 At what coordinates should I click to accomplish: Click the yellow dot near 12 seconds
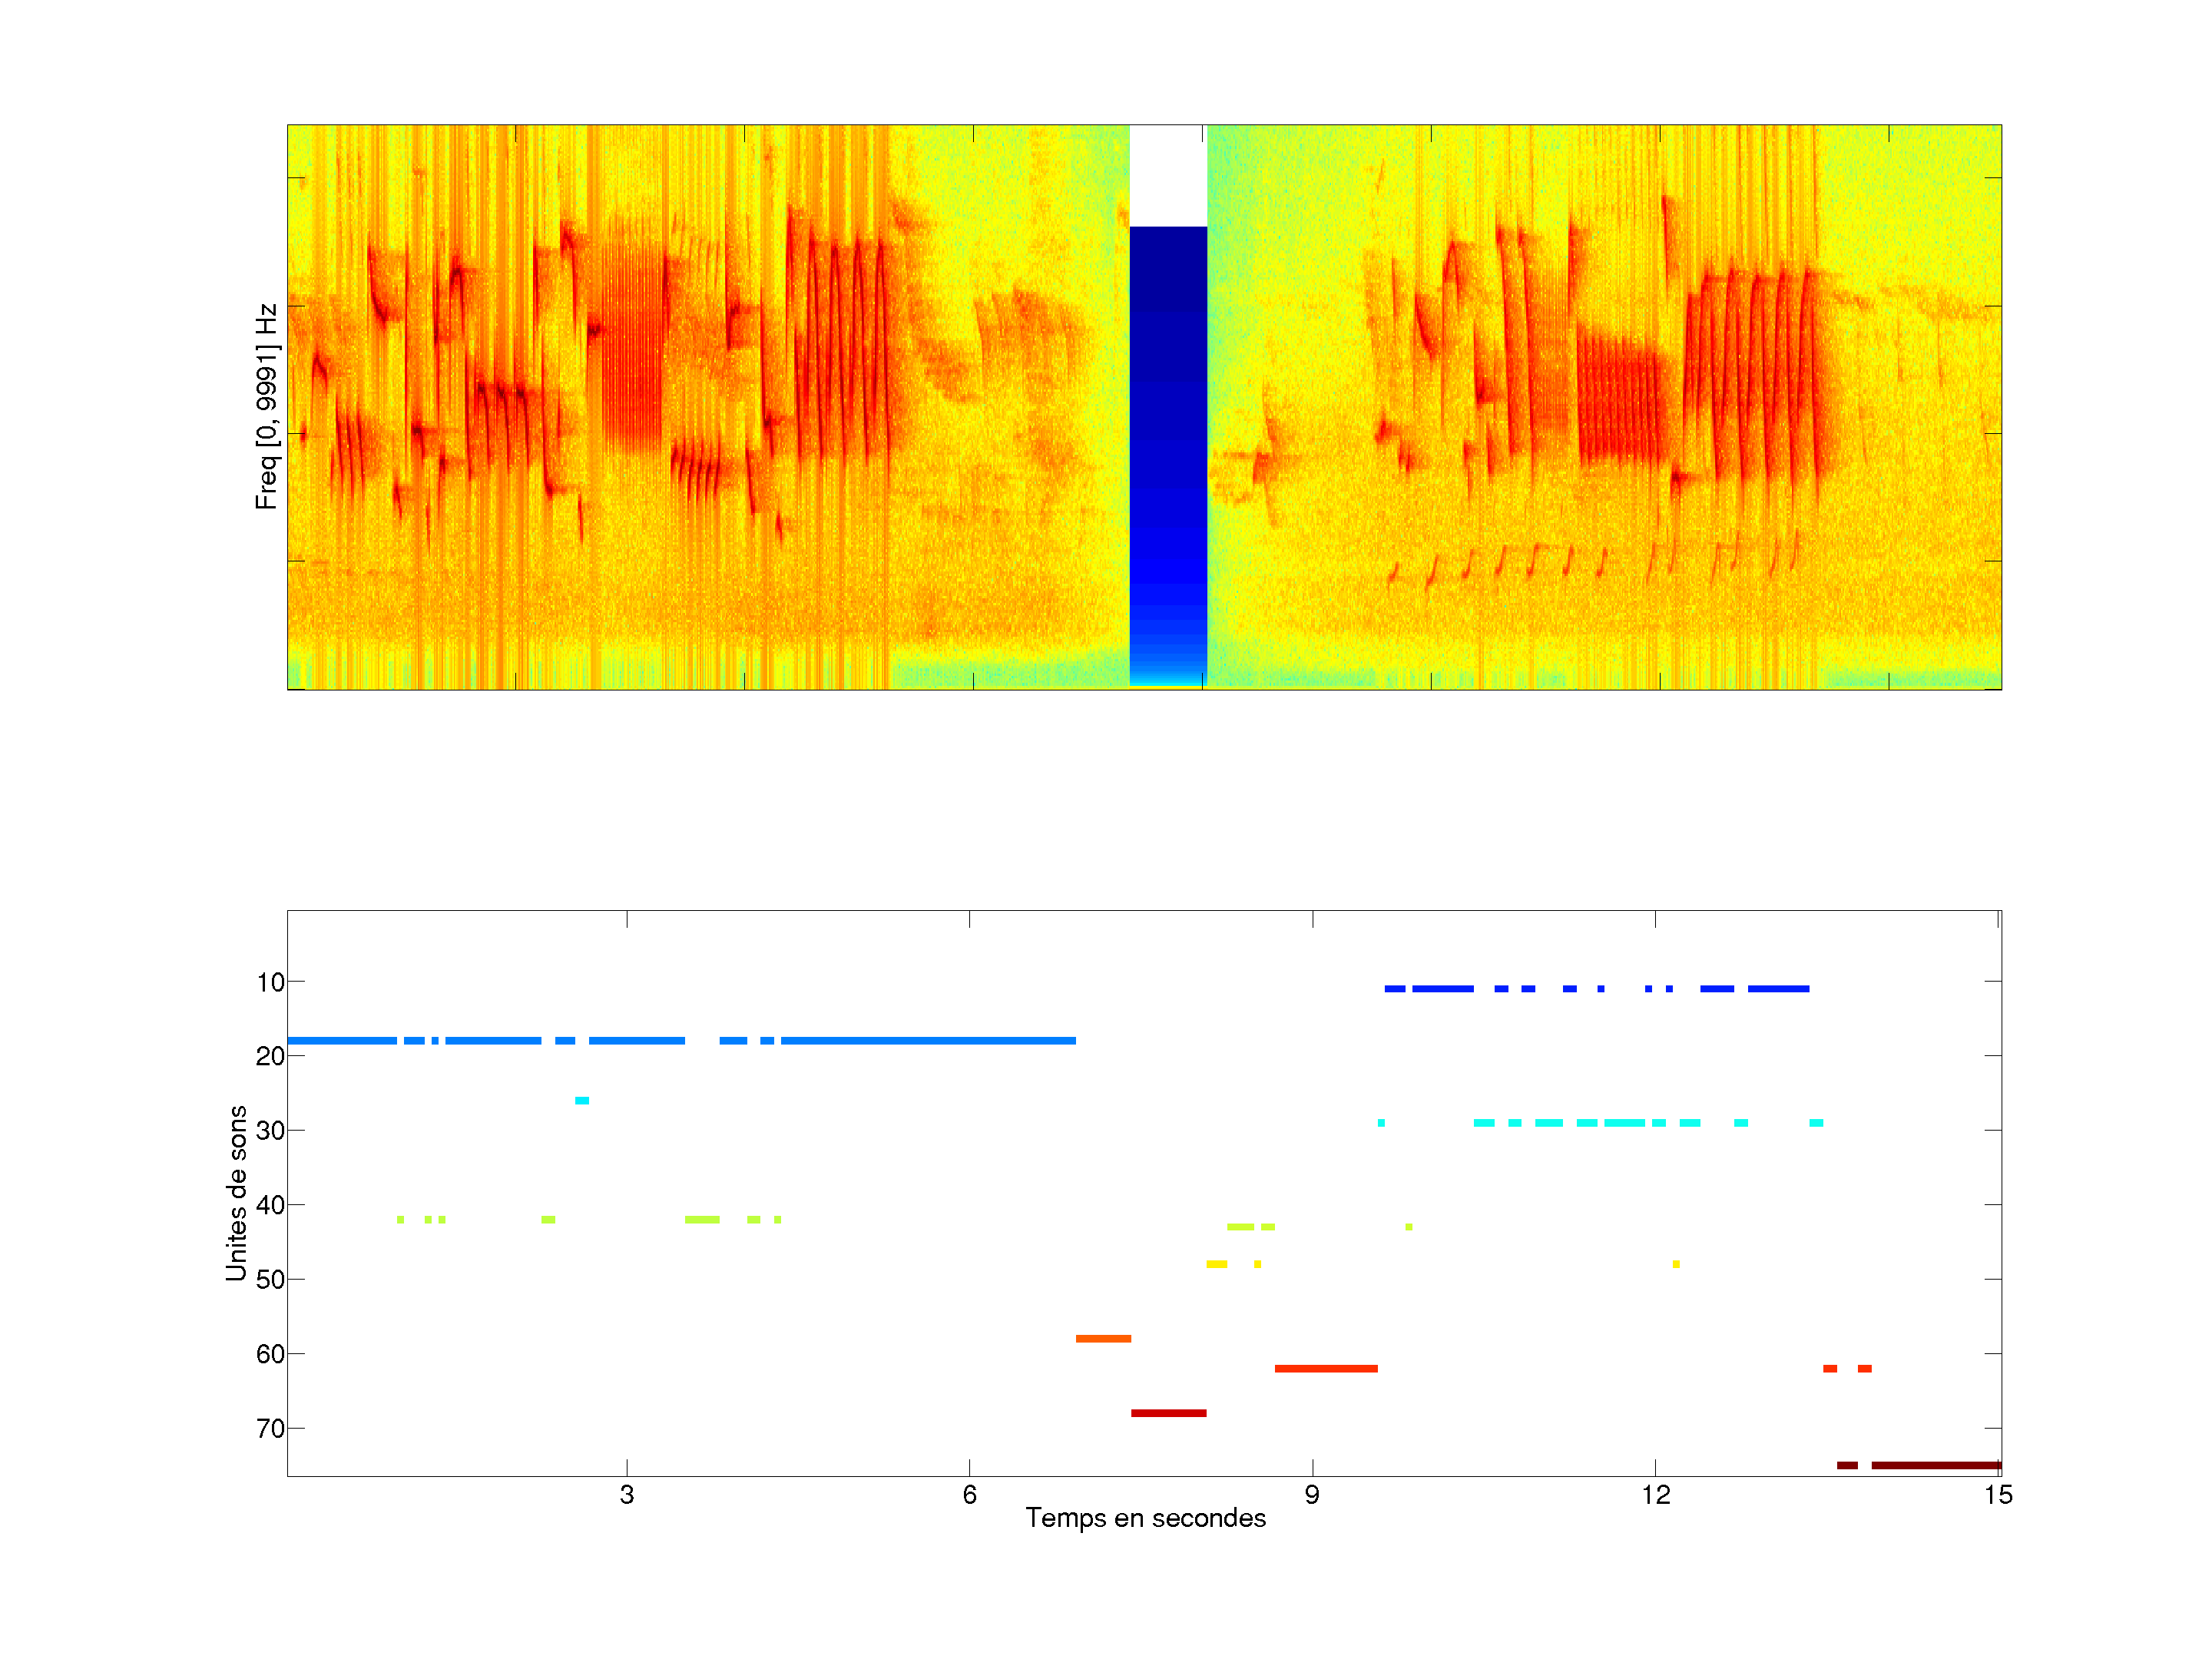1676,1264
